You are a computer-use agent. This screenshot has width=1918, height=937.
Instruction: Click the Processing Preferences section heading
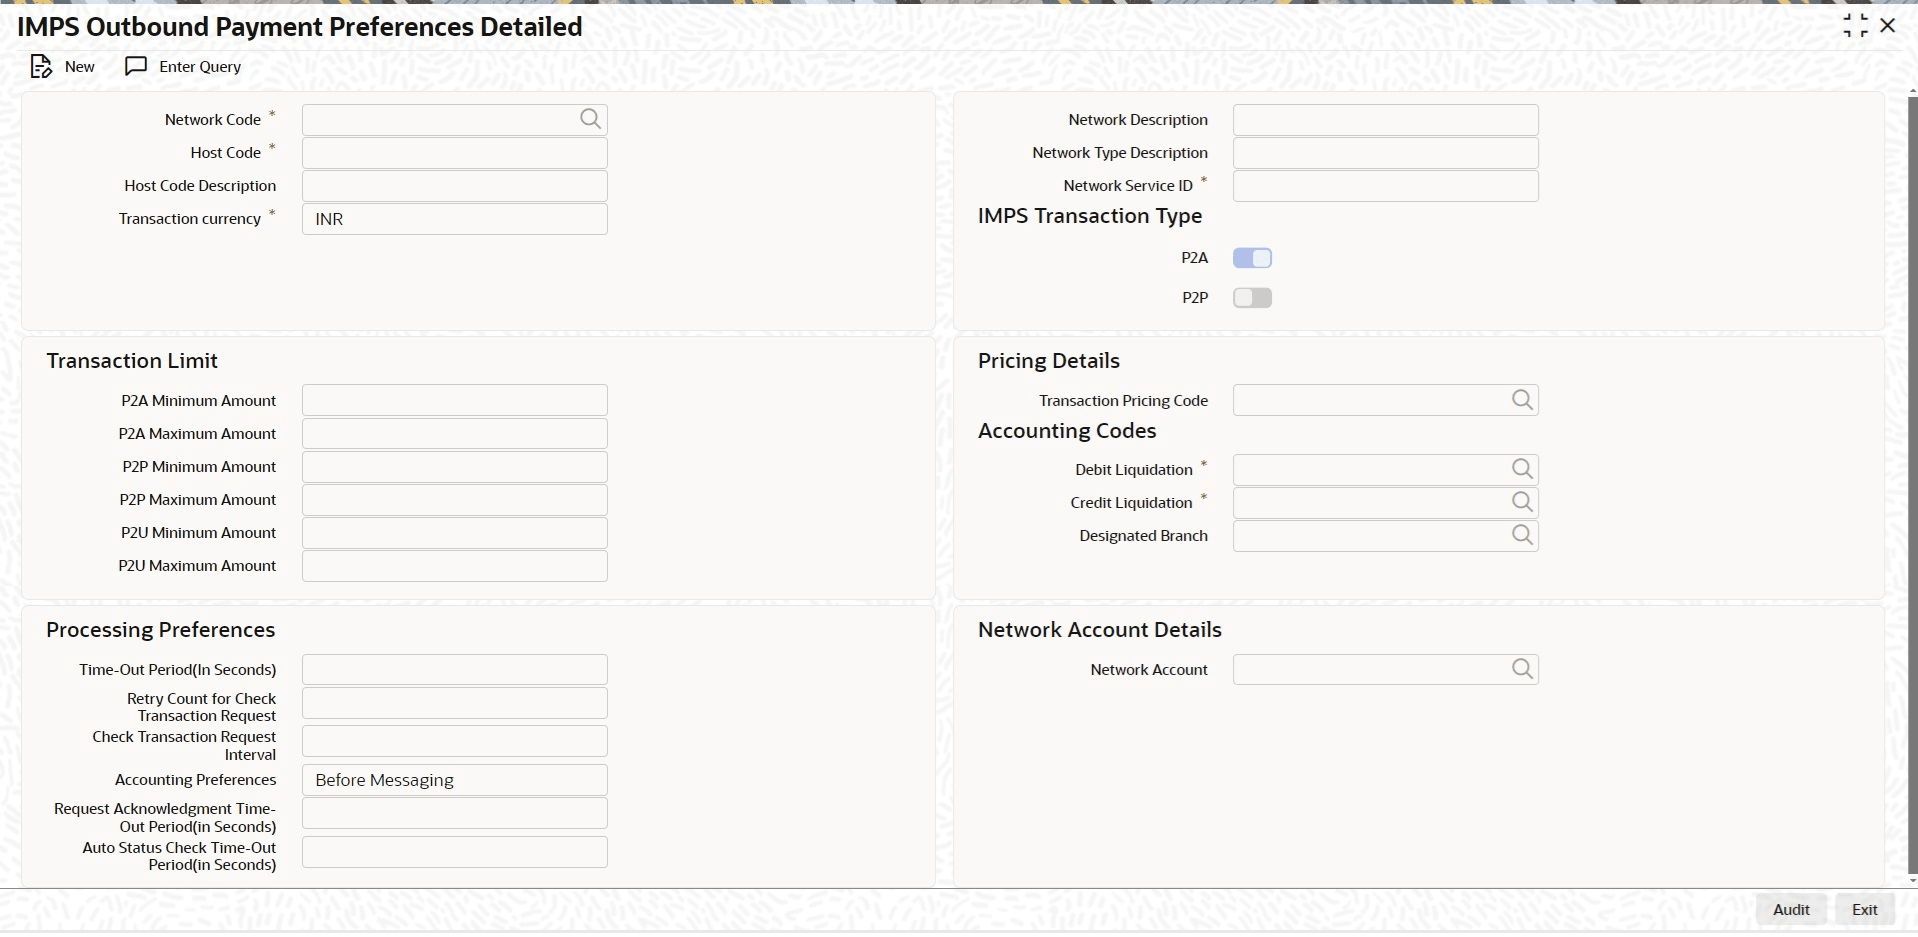[x=161, y=630]
